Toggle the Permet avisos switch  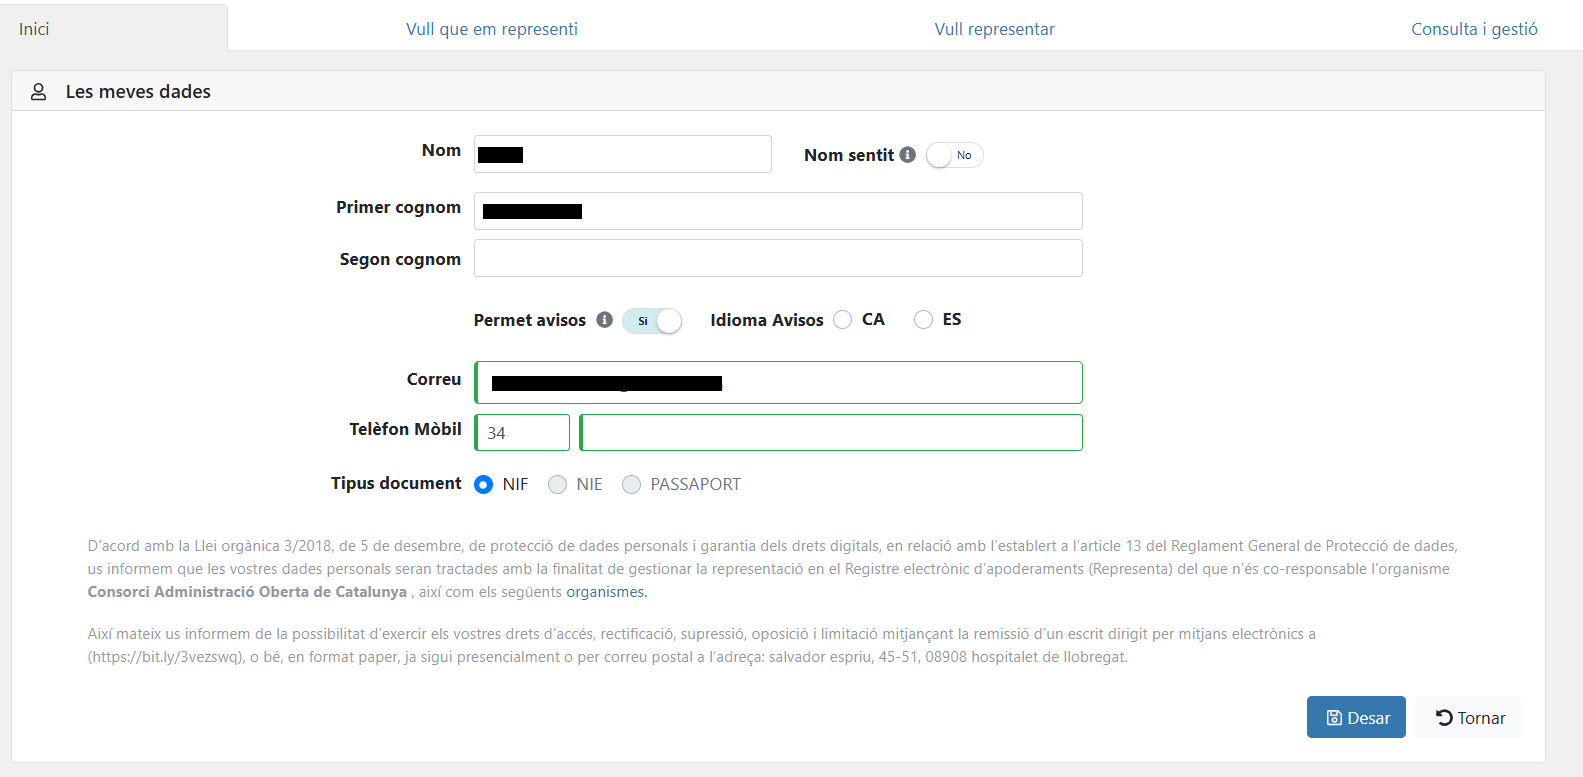click(x=652, y=321)
